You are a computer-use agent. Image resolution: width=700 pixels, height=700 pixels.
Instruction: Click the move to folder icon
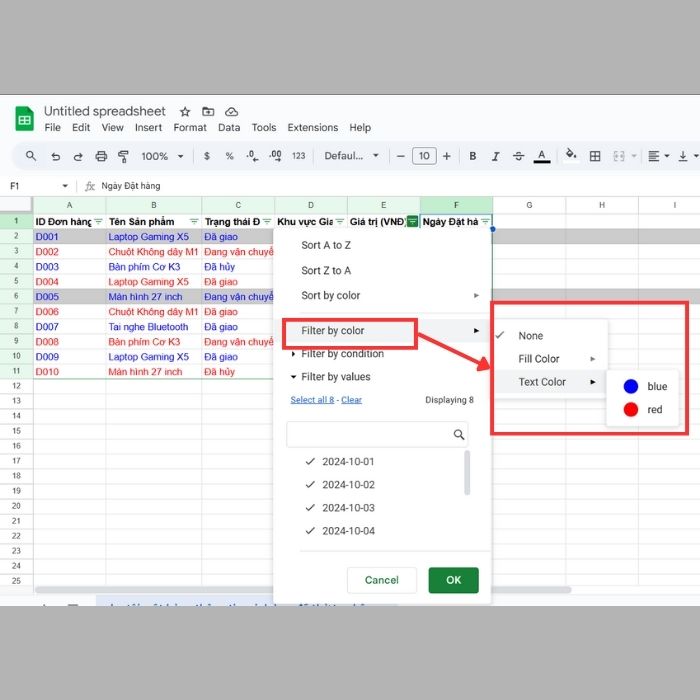click(x=208, y=112)
